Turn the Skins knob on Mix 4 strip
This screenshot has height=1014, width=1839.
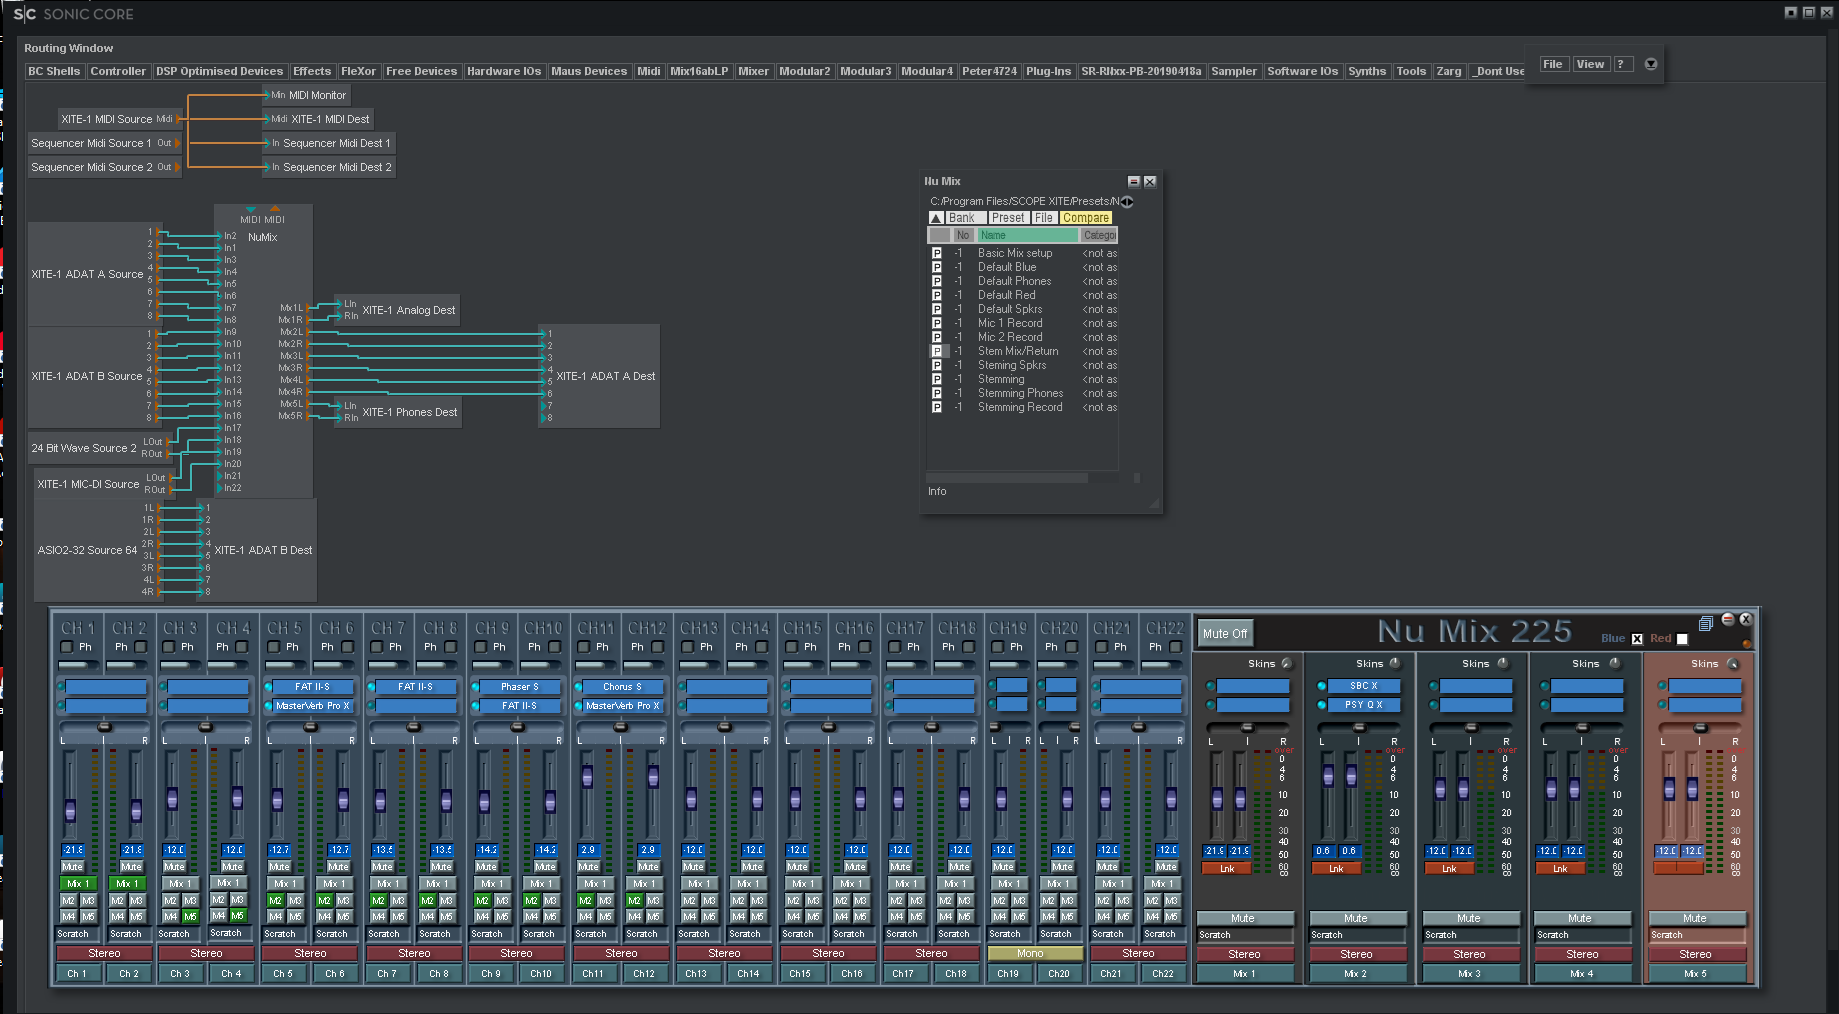tap(1614, 663)
